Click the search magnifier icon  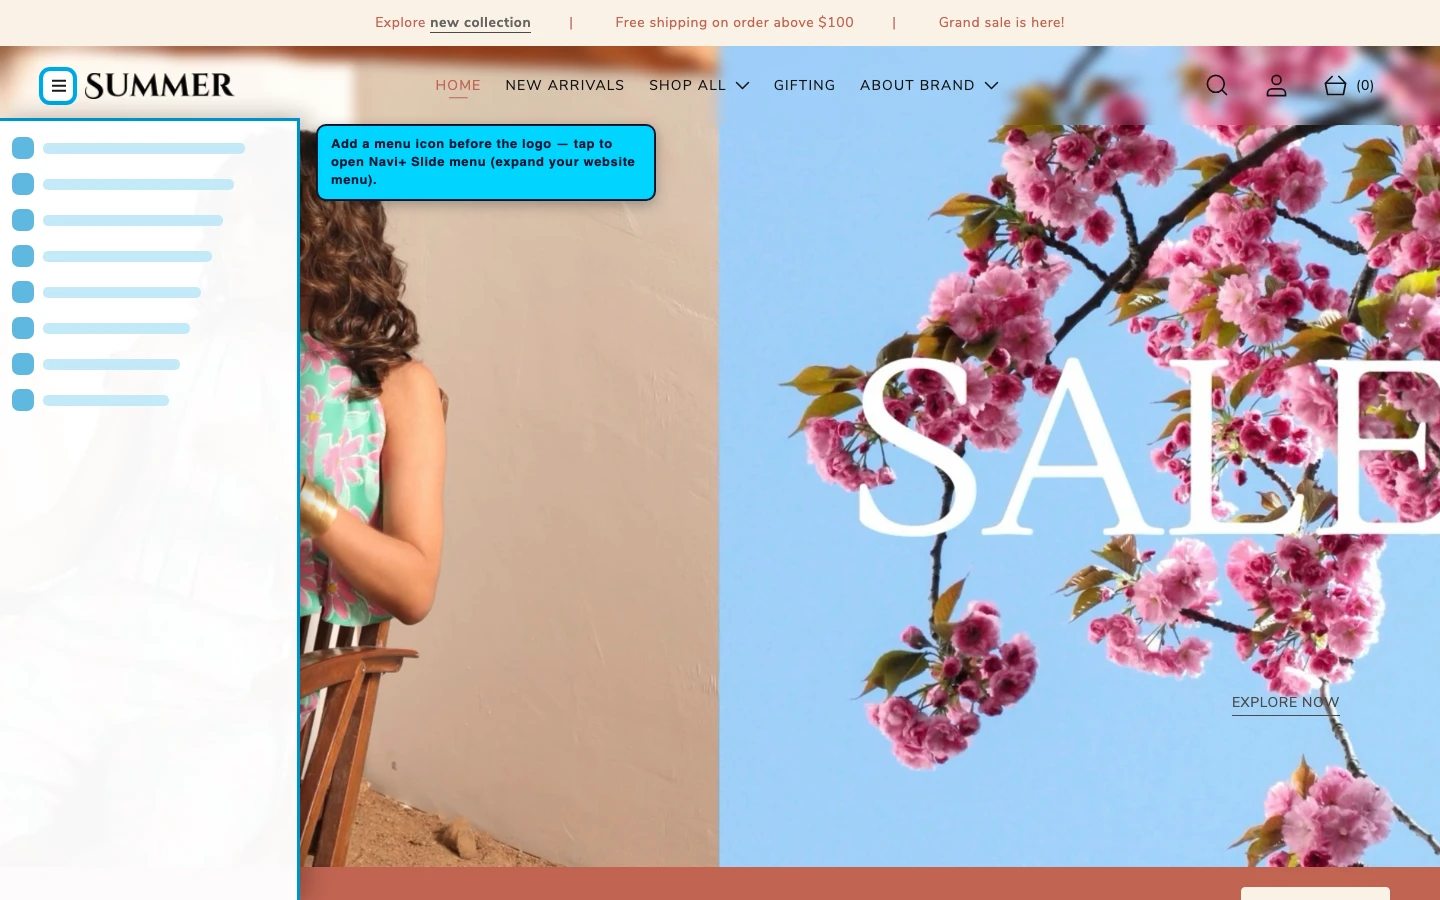(x=1217, y=86)
